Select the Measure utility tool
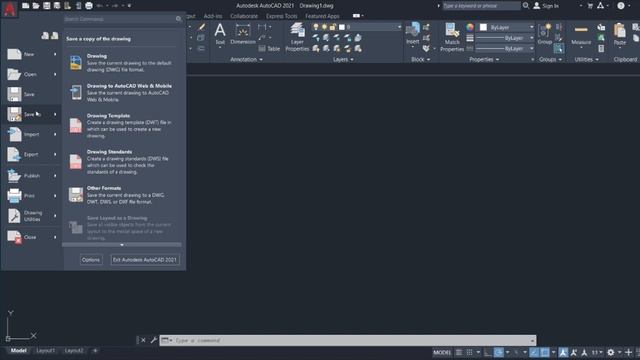 581,30
